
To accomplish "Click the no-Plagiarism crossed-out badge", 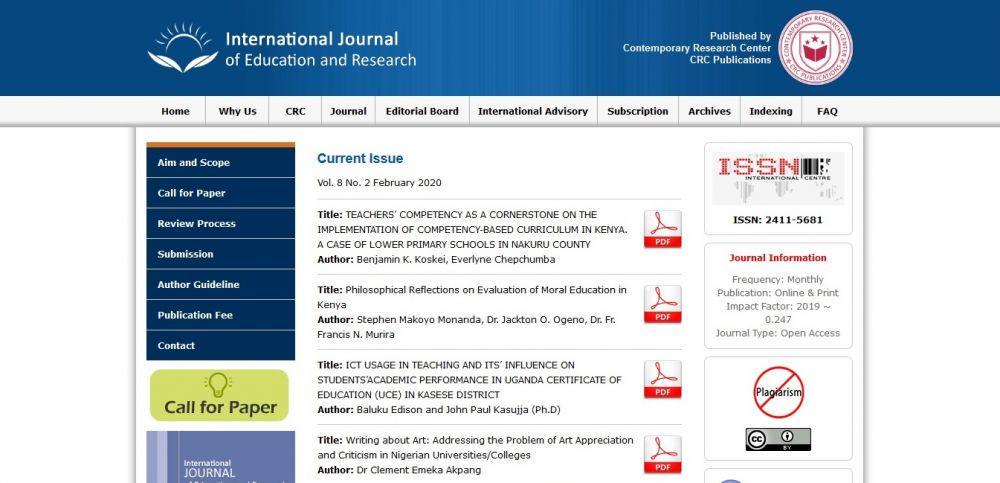I will pos(778,392).
